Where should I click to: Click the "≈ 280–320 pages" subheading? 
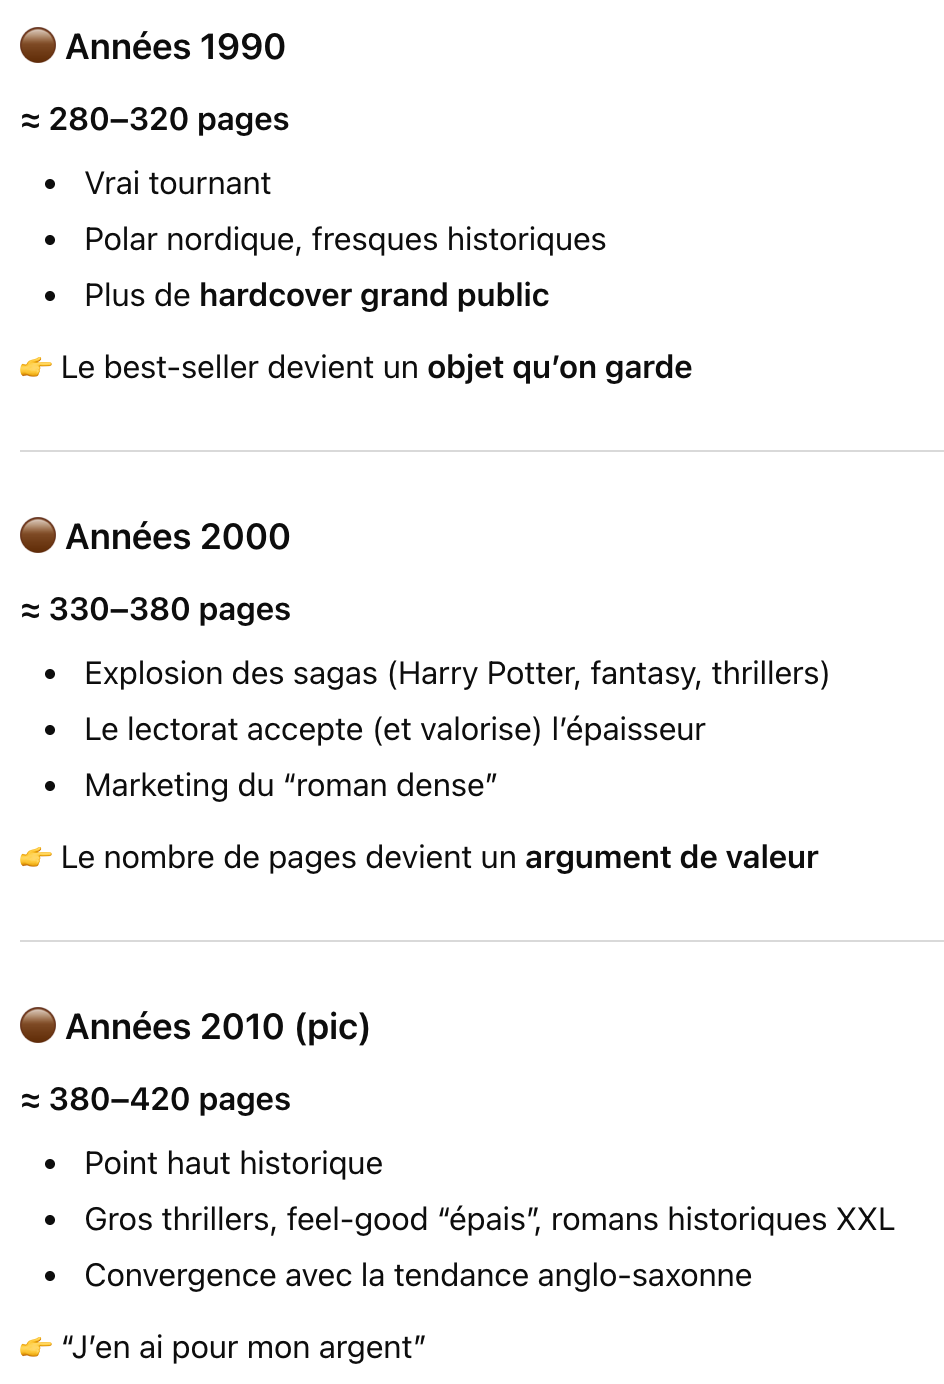tap(155, 120)
